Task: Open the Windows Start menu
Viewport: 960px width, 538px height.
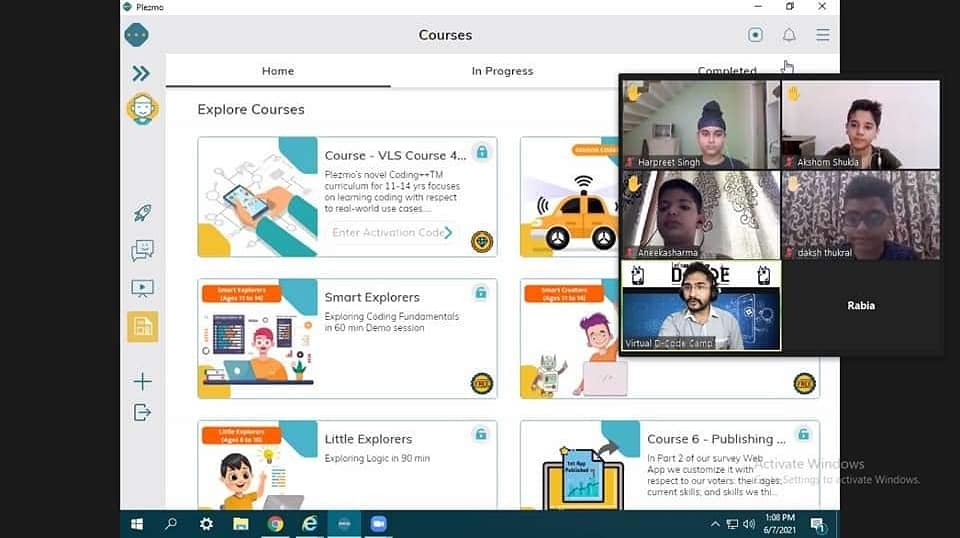Action: tap(137, 524)
